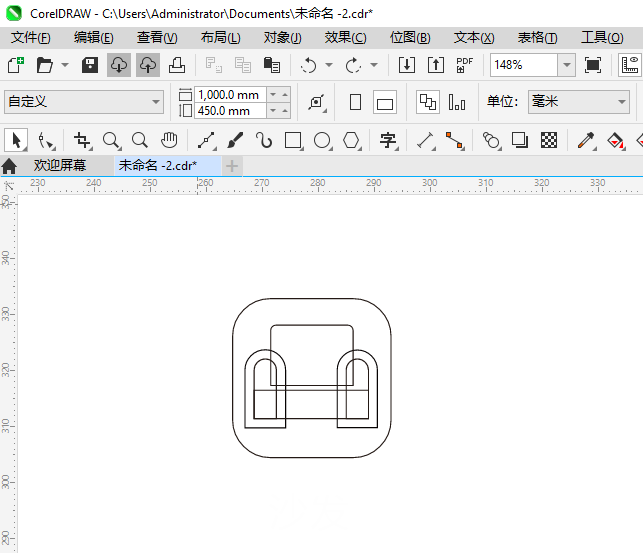Select the Rectangle tool
This screenshot has height=553, width=643.
click(294, 141)
